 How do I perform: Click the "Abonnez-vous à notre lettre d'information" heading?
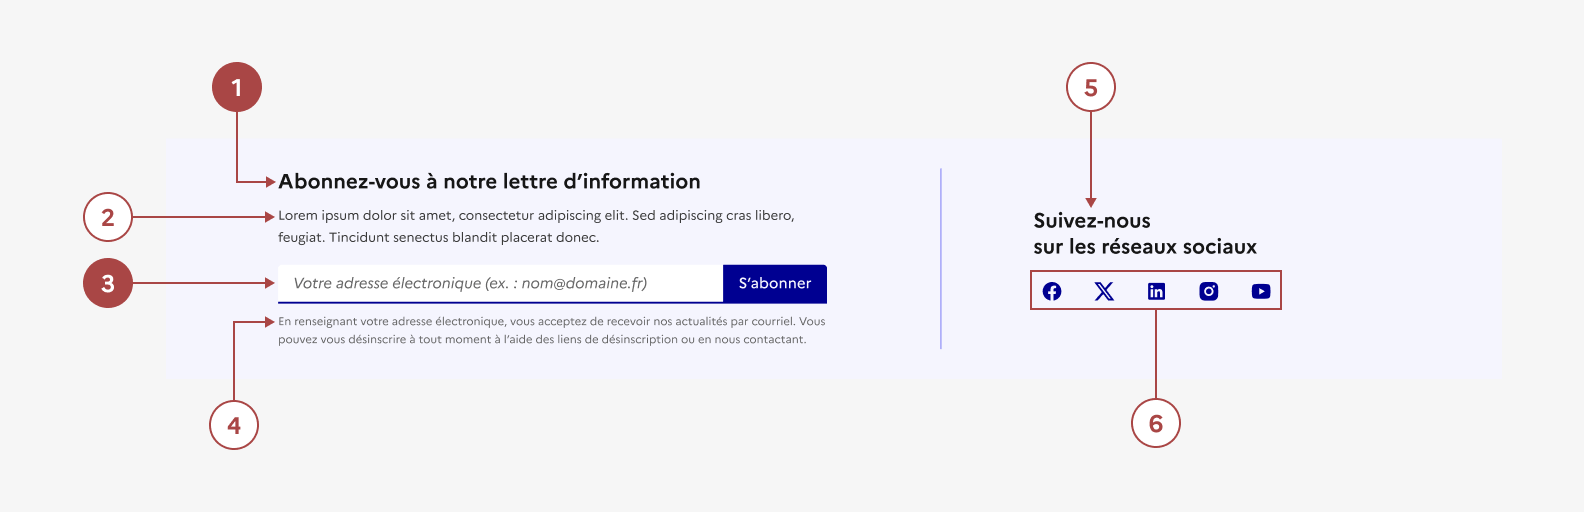click(489, 182)
